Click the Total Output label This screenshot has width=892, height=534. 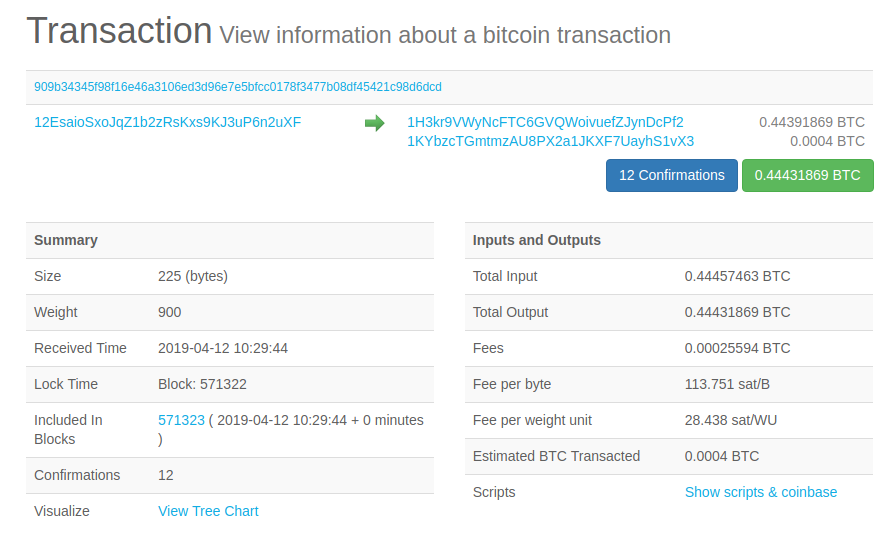coord(510,312)
